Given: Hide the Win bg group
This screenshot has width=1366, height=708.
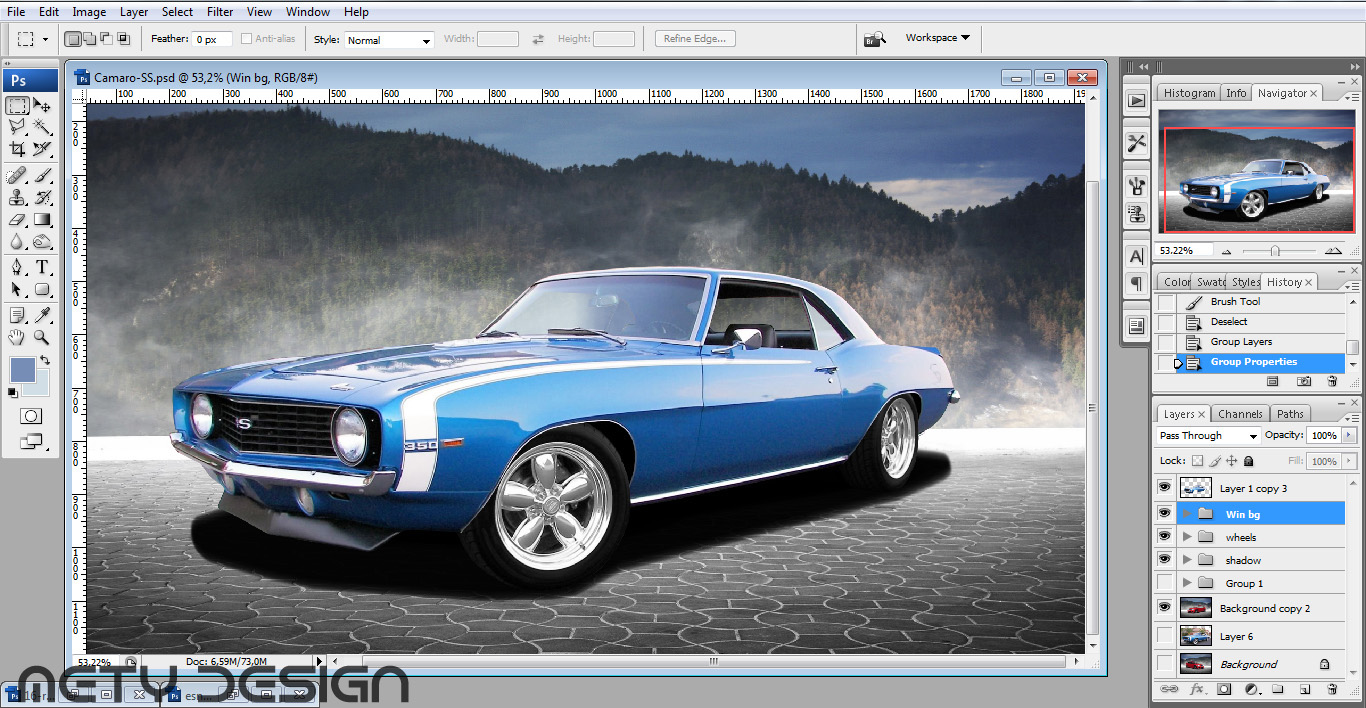Looking at the screenshot, I should 1164,513.
